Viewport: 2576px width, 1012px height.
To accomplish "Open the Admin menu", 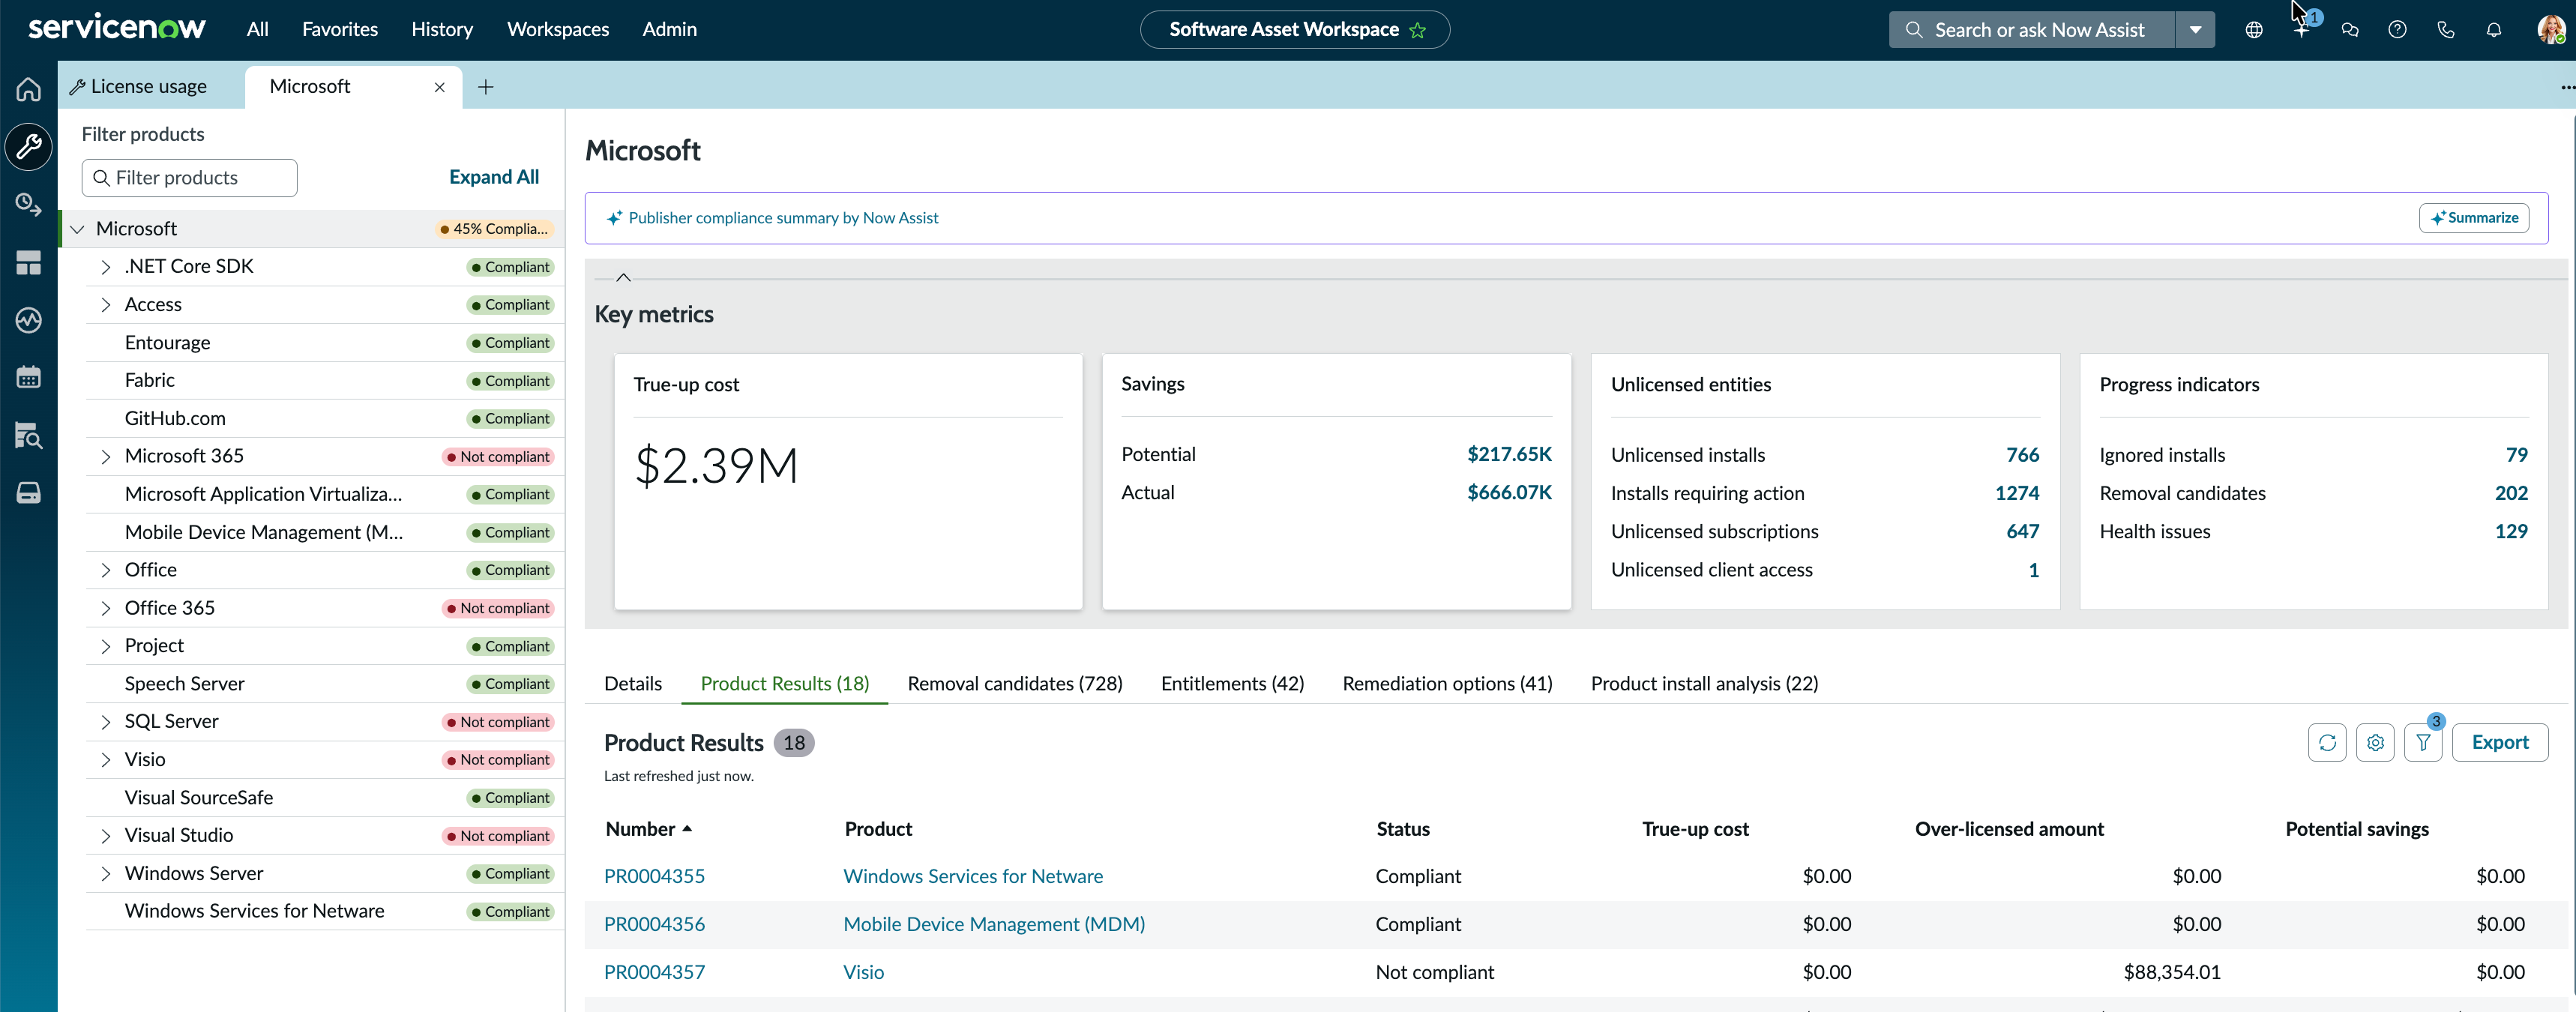I will [x=670, y=29].
